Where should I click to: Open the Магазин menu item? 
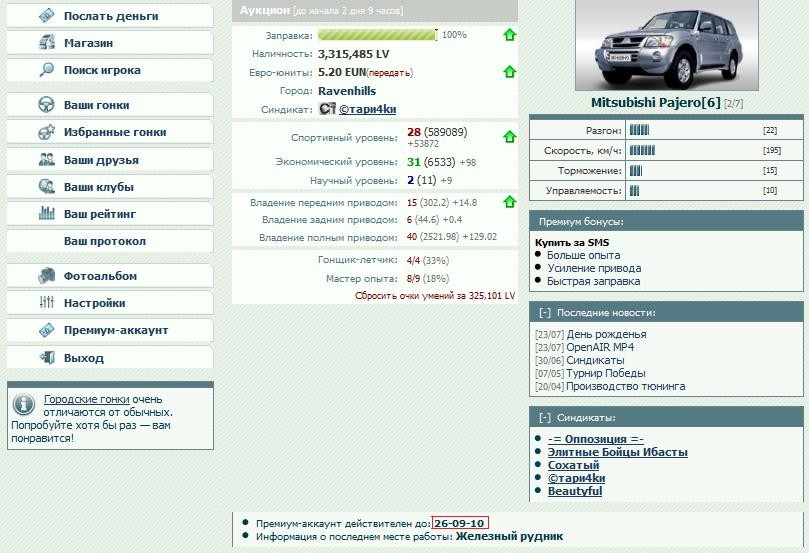coord(110,43)
